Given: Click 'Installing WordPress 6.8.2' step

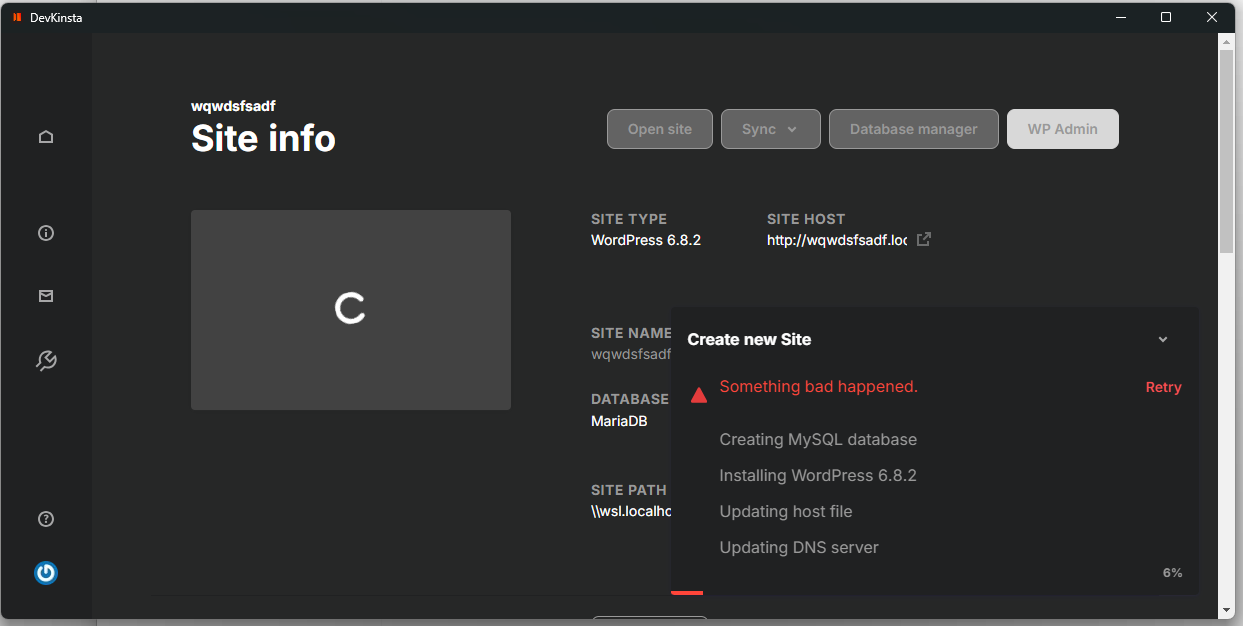Looking at the screenshot, I should (818, 475).
